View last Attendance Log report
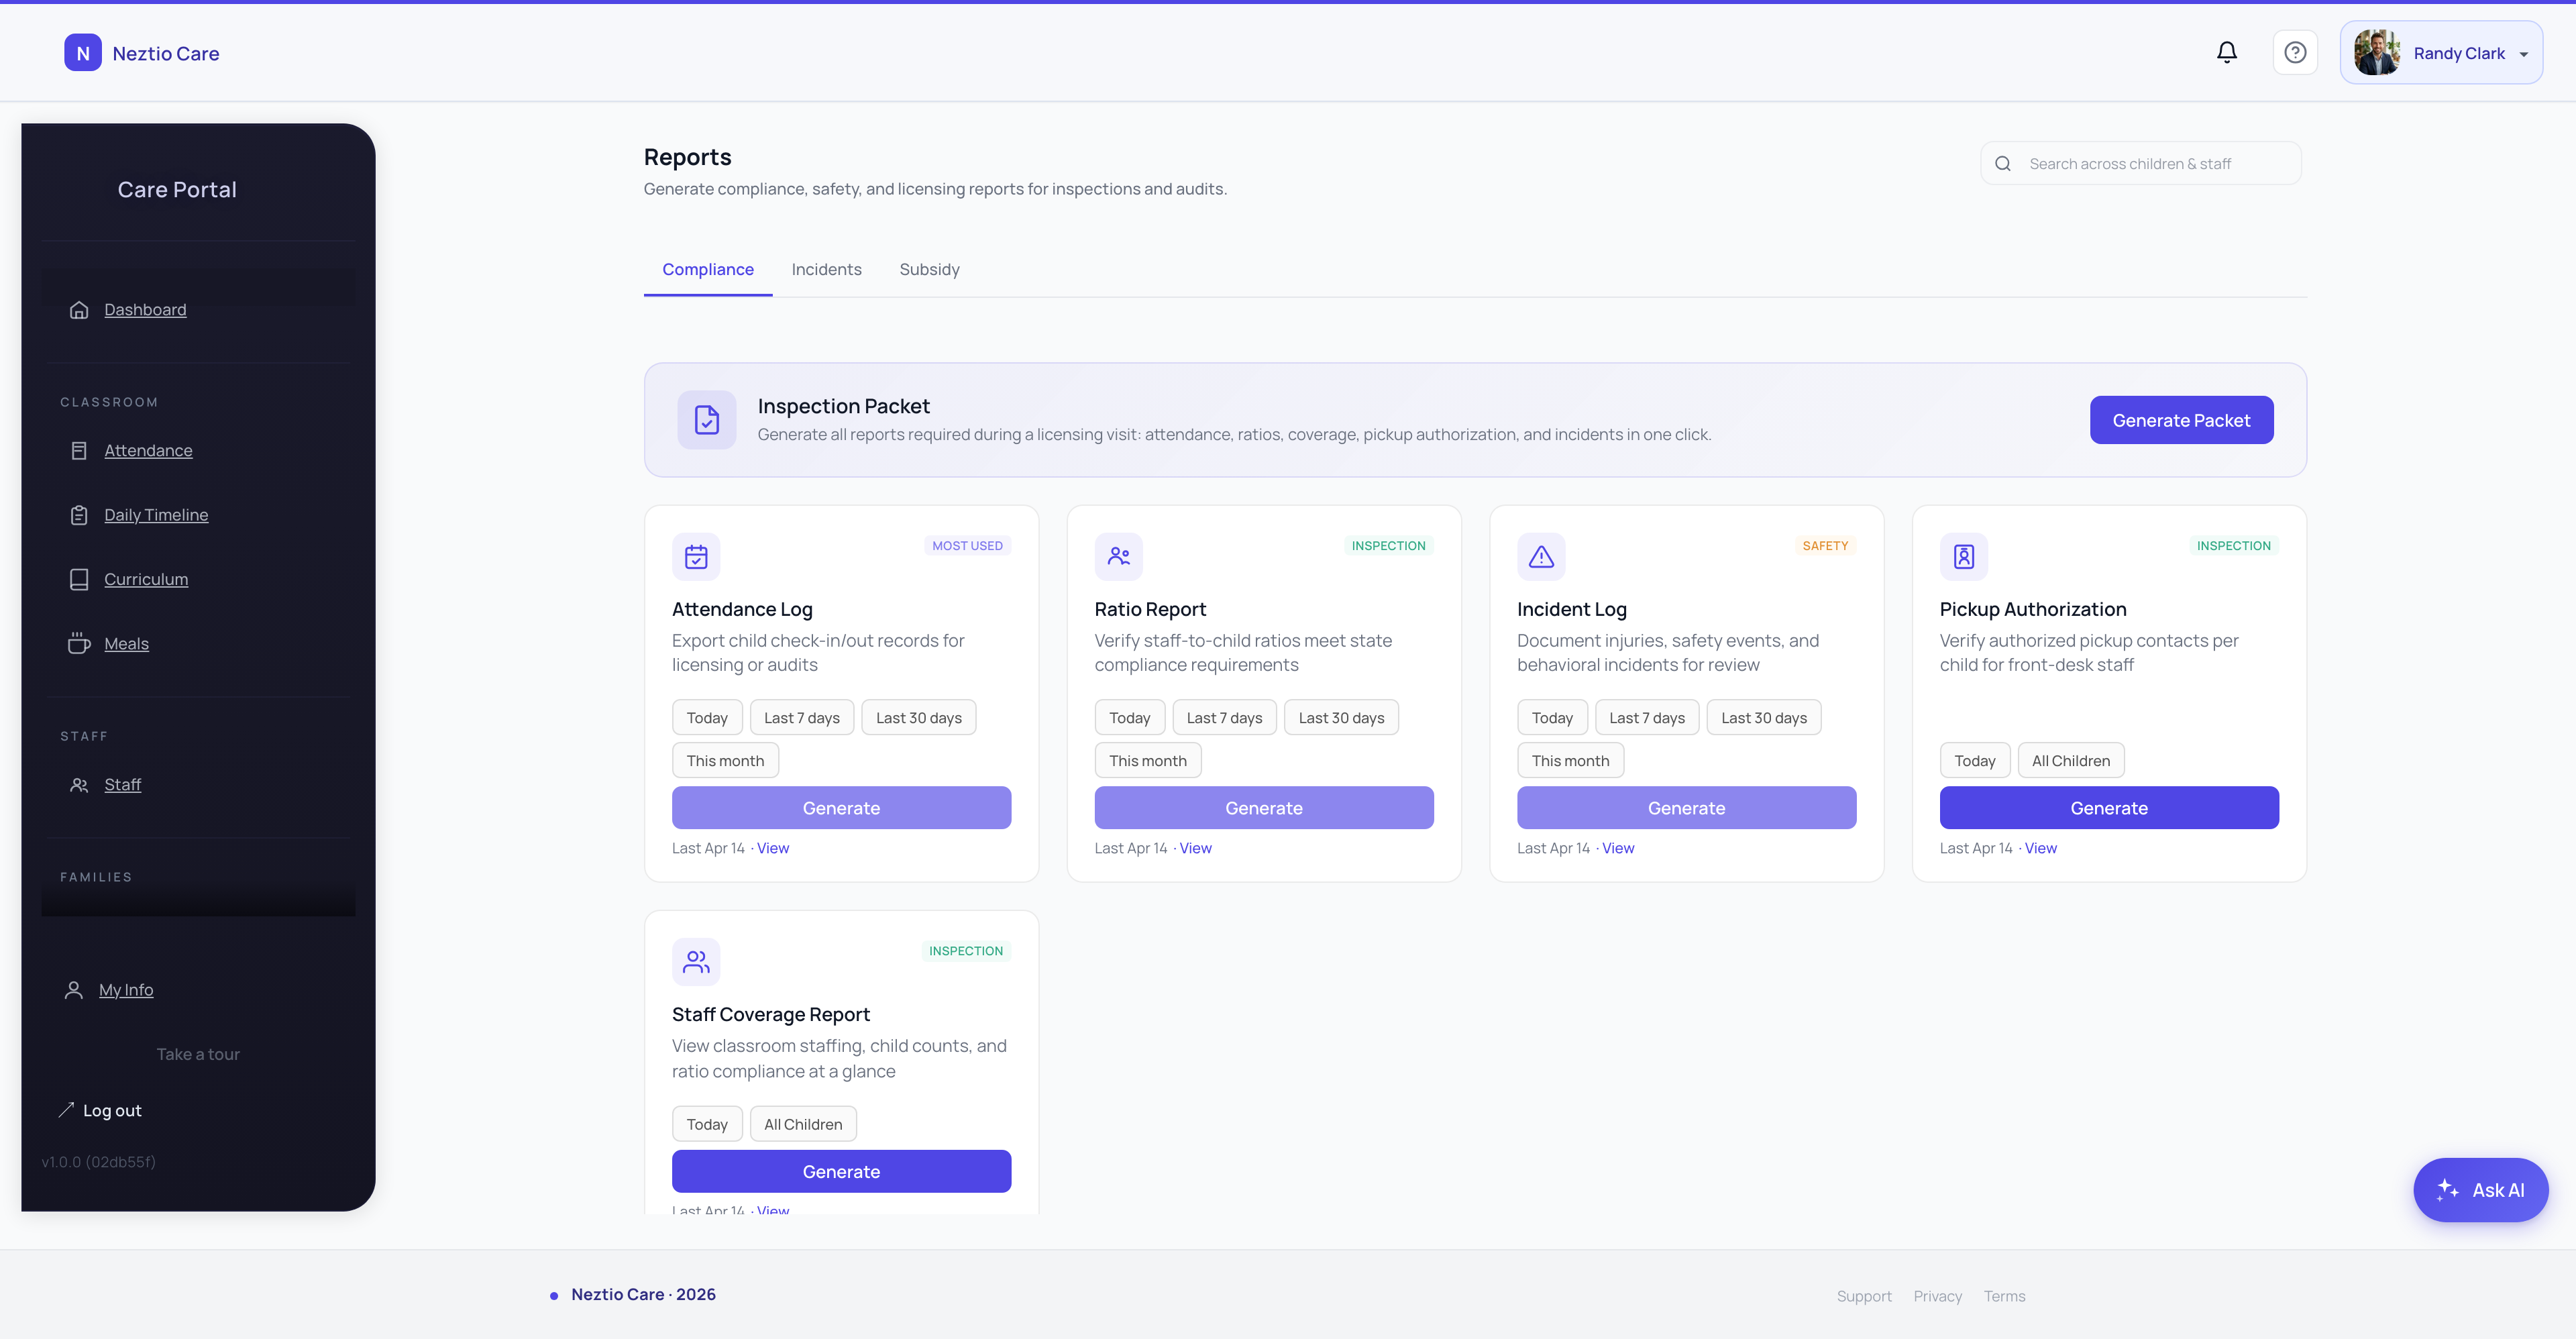 click(773, 848)
